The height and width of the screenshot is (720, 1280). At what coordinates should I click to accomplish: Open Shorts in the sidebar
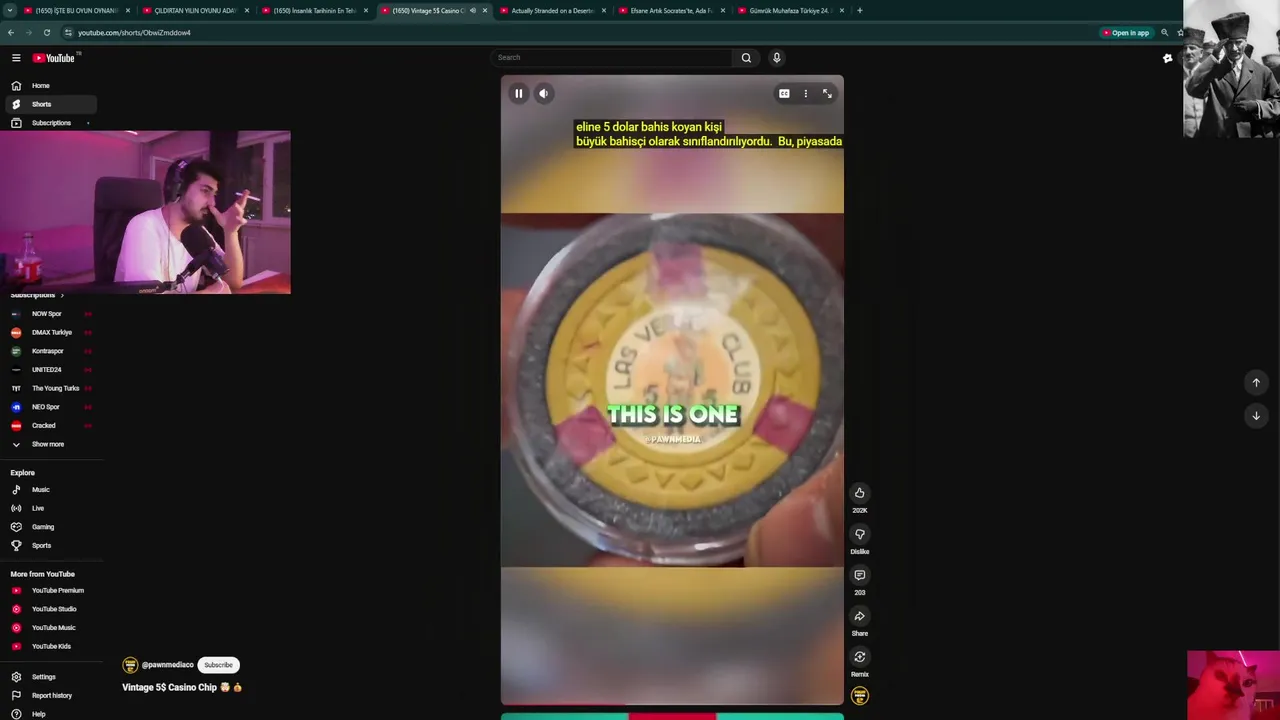pos(50,104)
